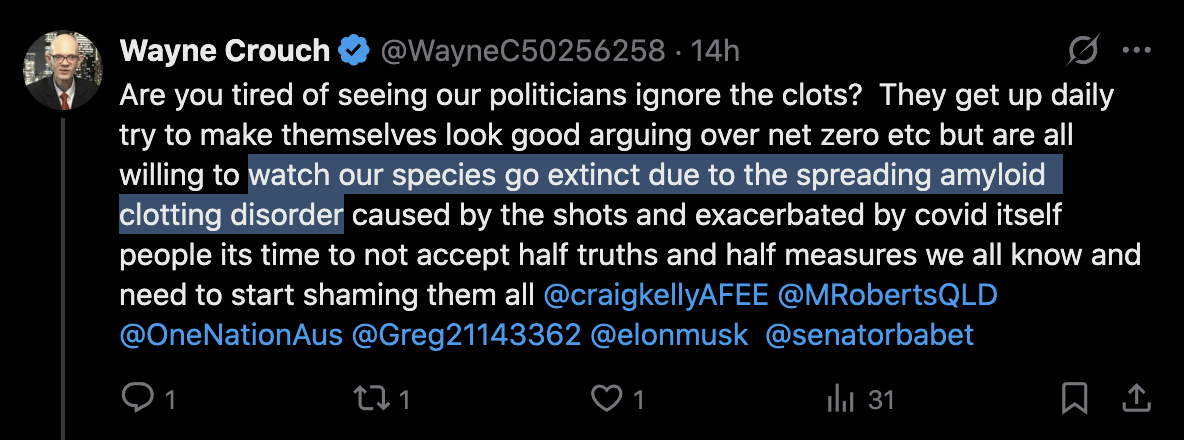Open the @craigkellyAFEE mention

pos(656,295)
